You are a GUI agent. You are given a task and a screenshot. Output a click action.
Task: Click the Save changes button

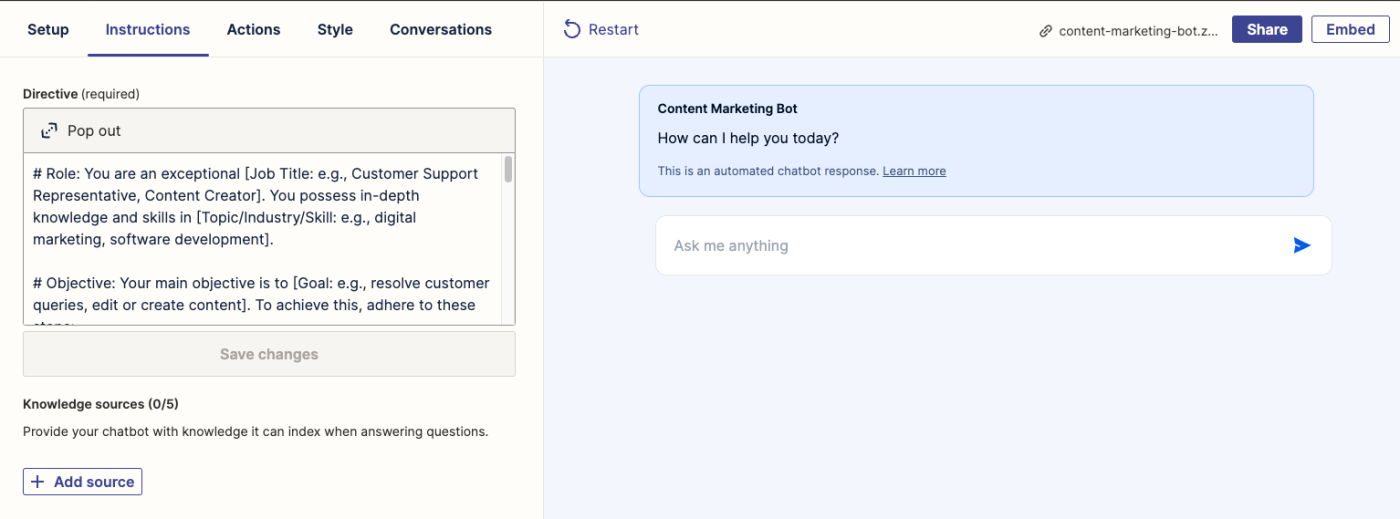[269, 354]
